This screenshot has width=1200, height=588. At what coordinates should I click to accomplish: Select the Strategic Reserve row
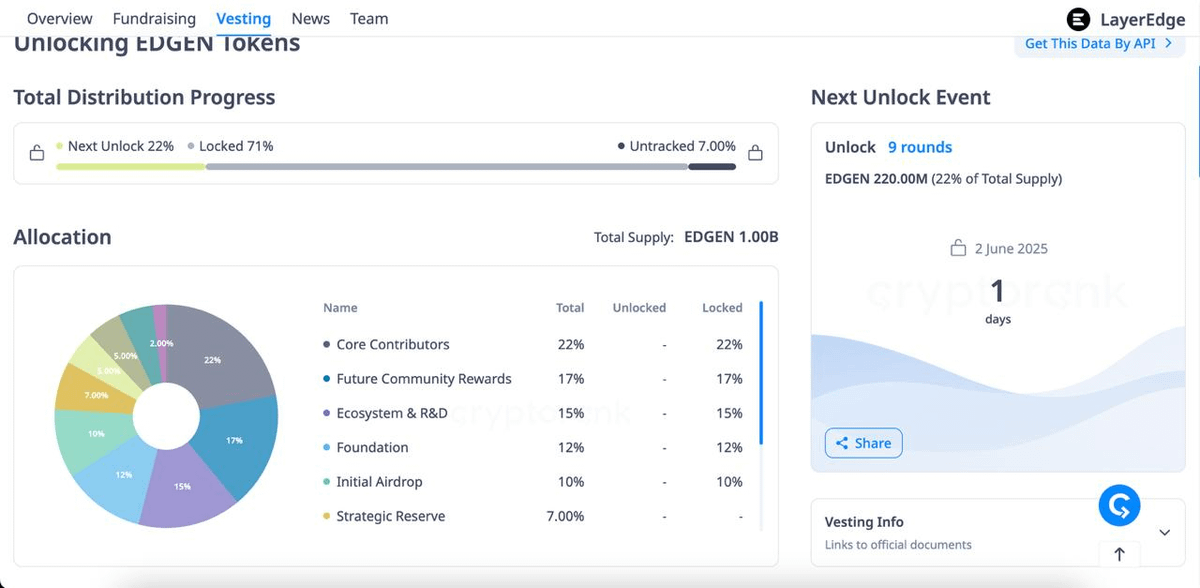point(533,516)
